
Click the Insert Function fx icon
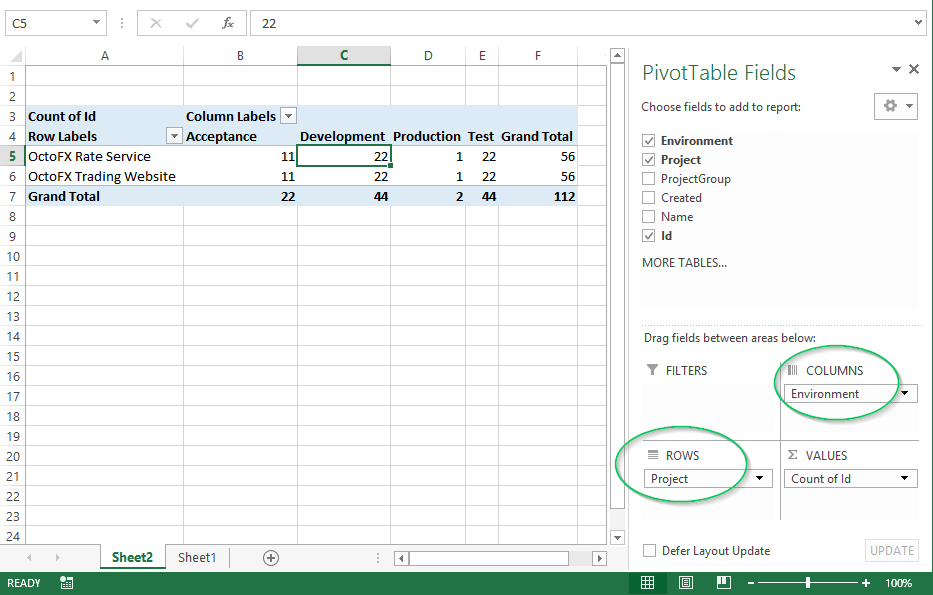click(x=228, y=23)
